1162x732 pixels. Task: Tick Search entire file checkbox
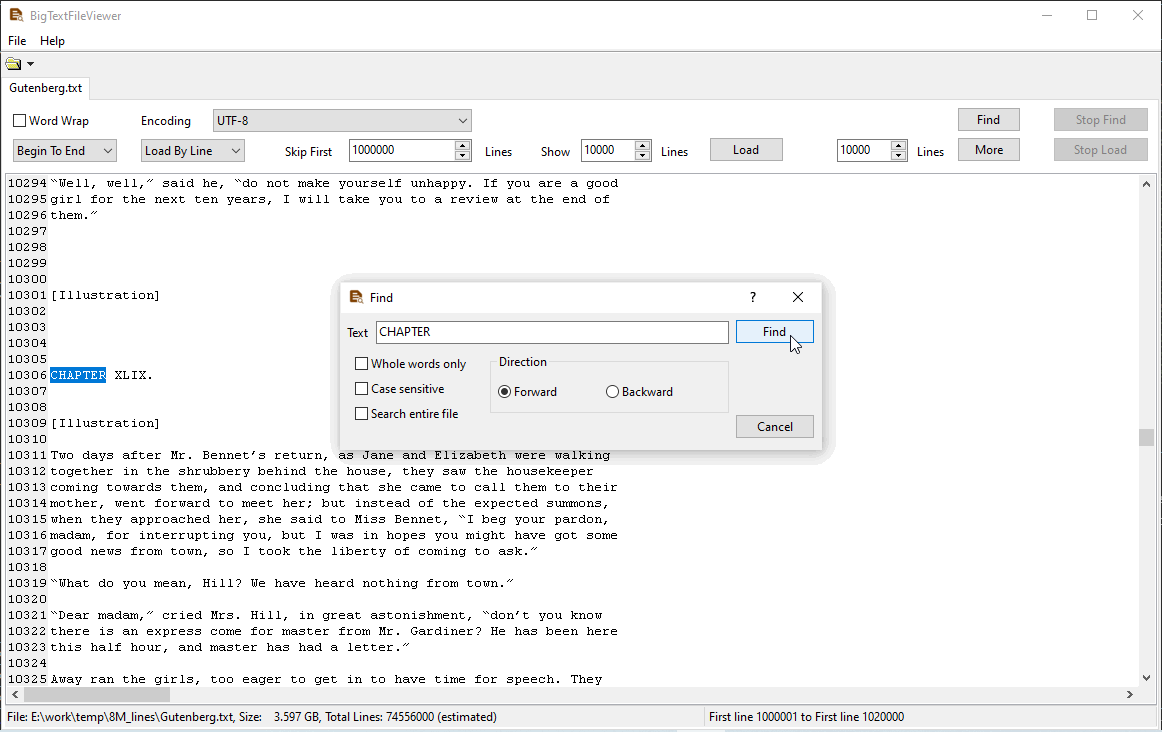coord(362,414)
